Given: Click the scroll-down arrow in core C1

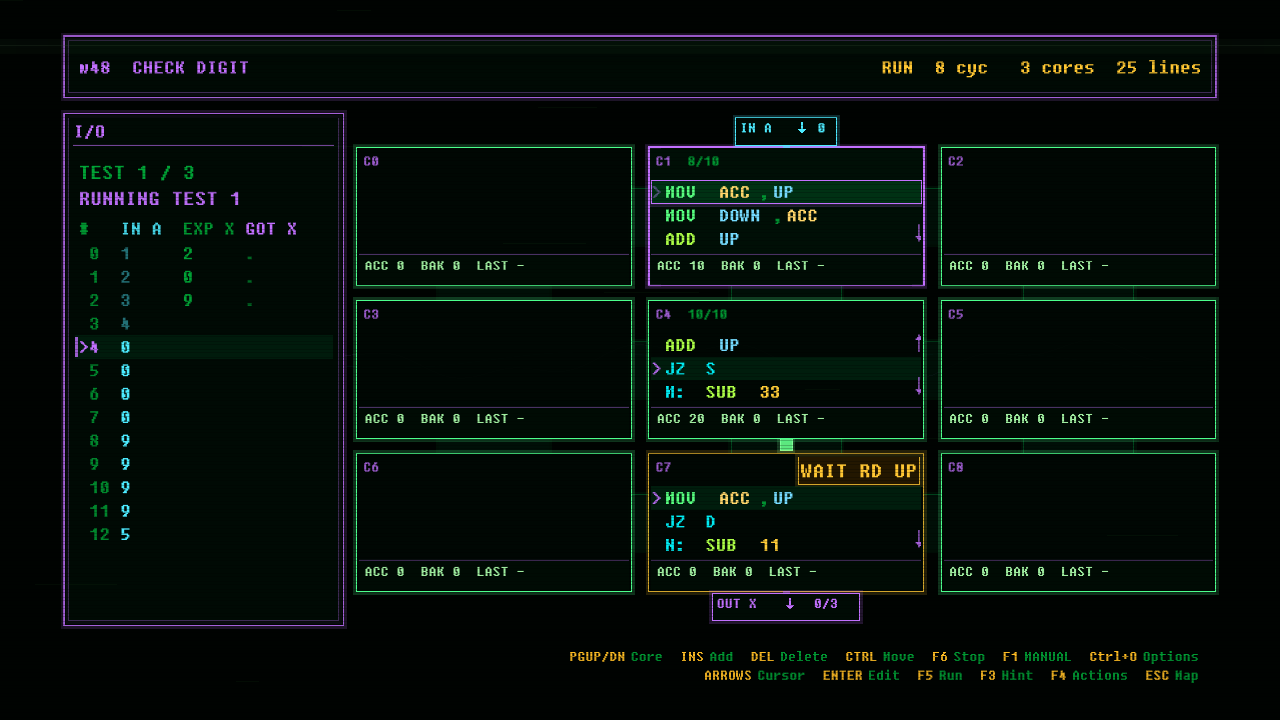Looking at the screenshot, I should coord(918,233).
